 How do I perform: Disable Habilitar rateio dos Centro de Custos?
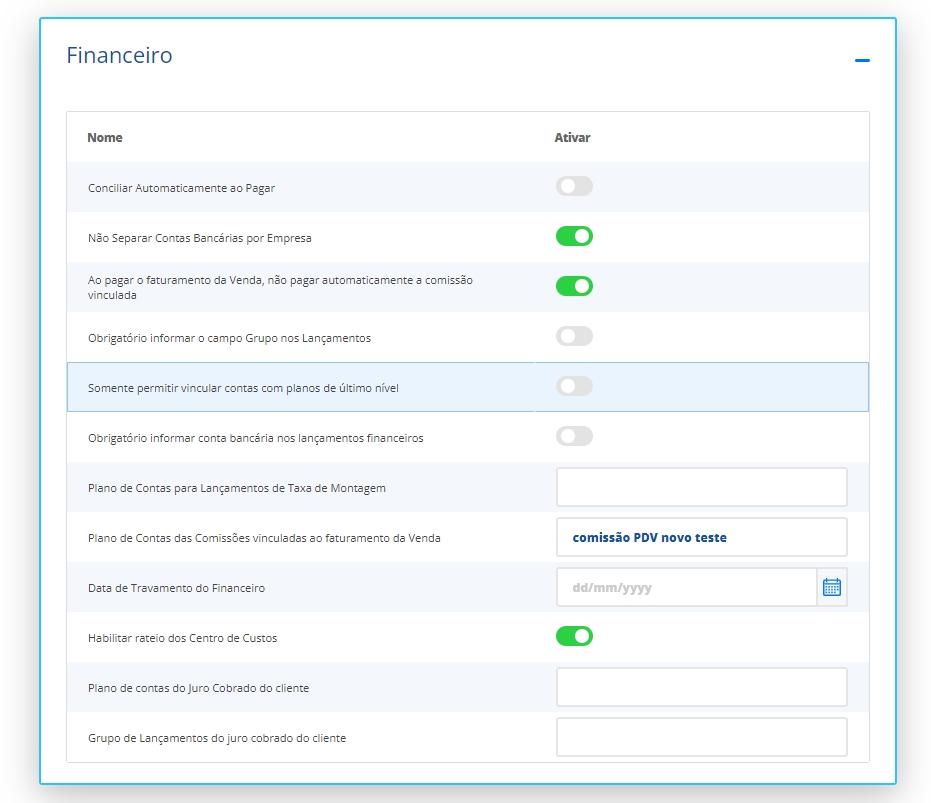point(574,637)
